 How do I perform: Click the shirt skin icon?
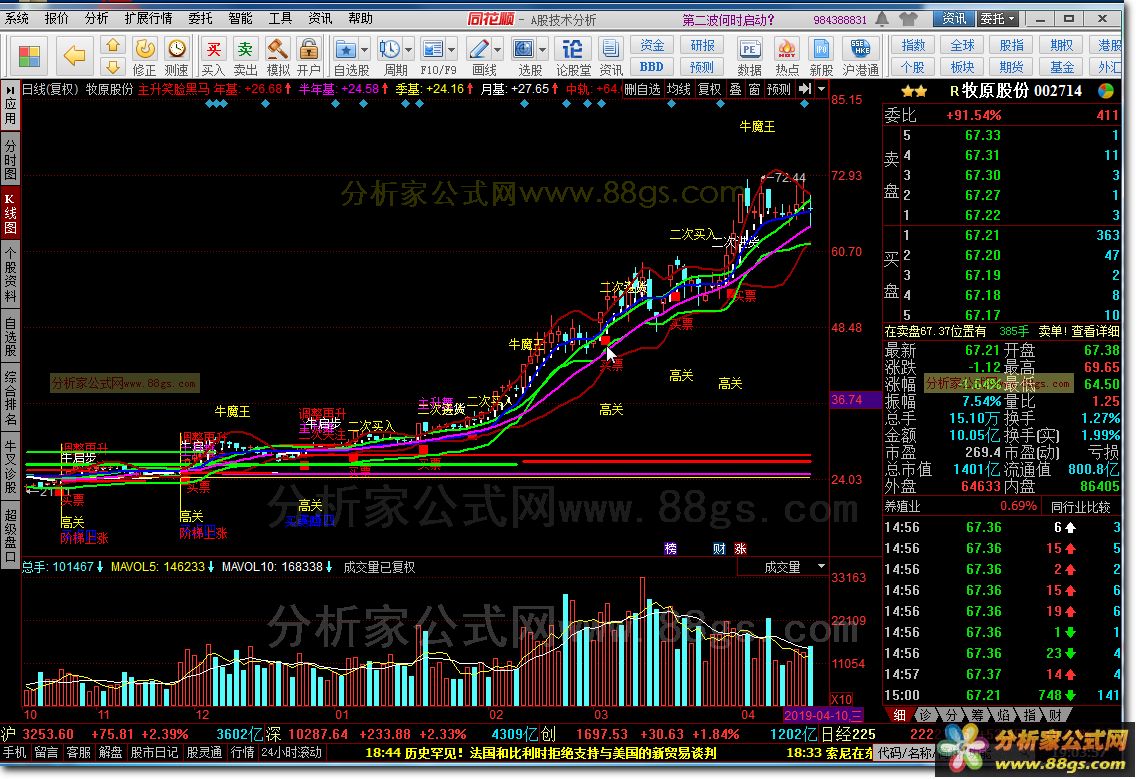pyautogui.click(x=909, y=19)
